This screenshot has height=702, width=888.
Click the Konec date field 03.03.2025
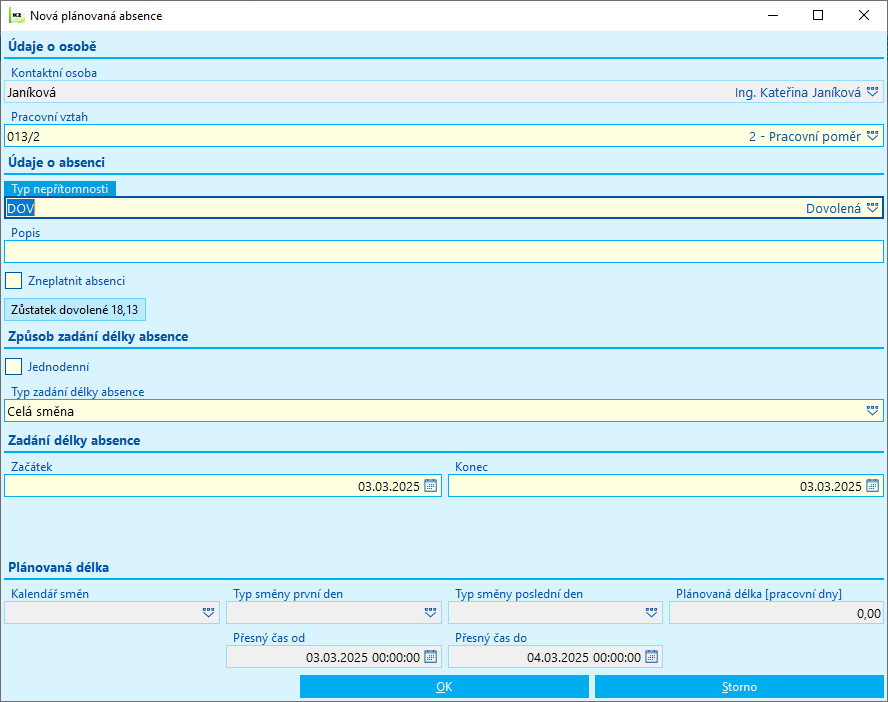pos(666,486)
